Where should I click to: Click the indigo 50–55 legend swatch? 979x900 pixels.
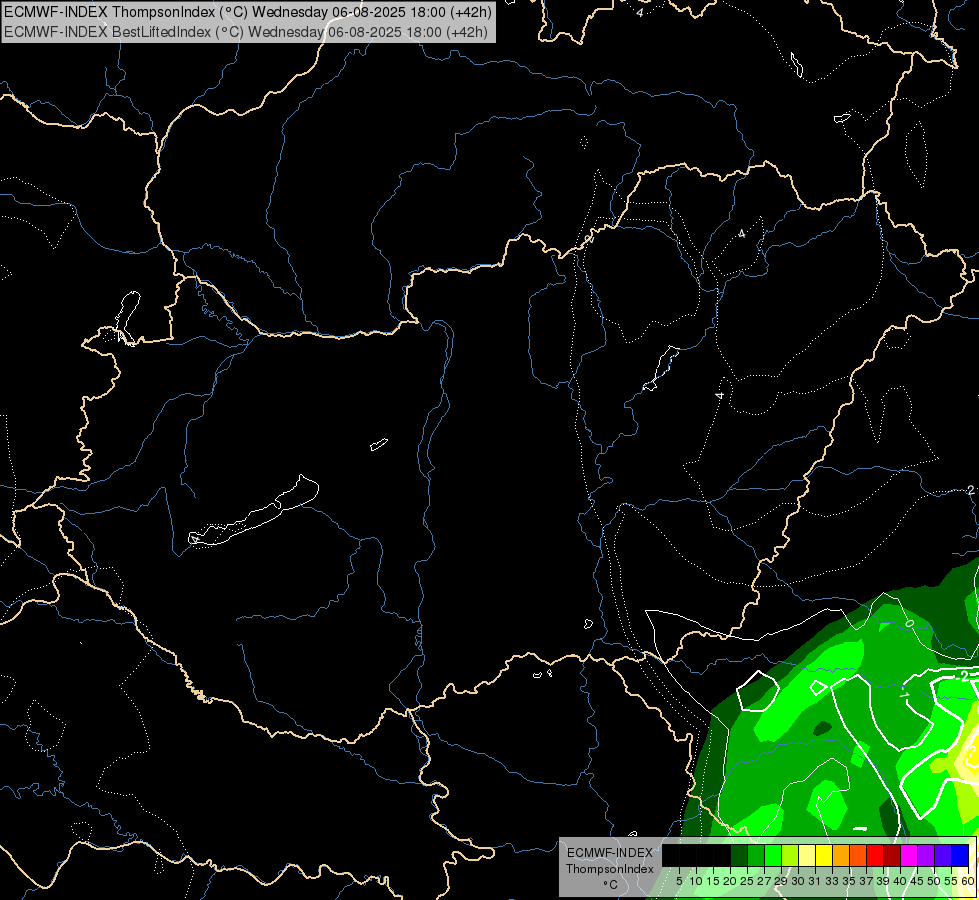point(943,855)
